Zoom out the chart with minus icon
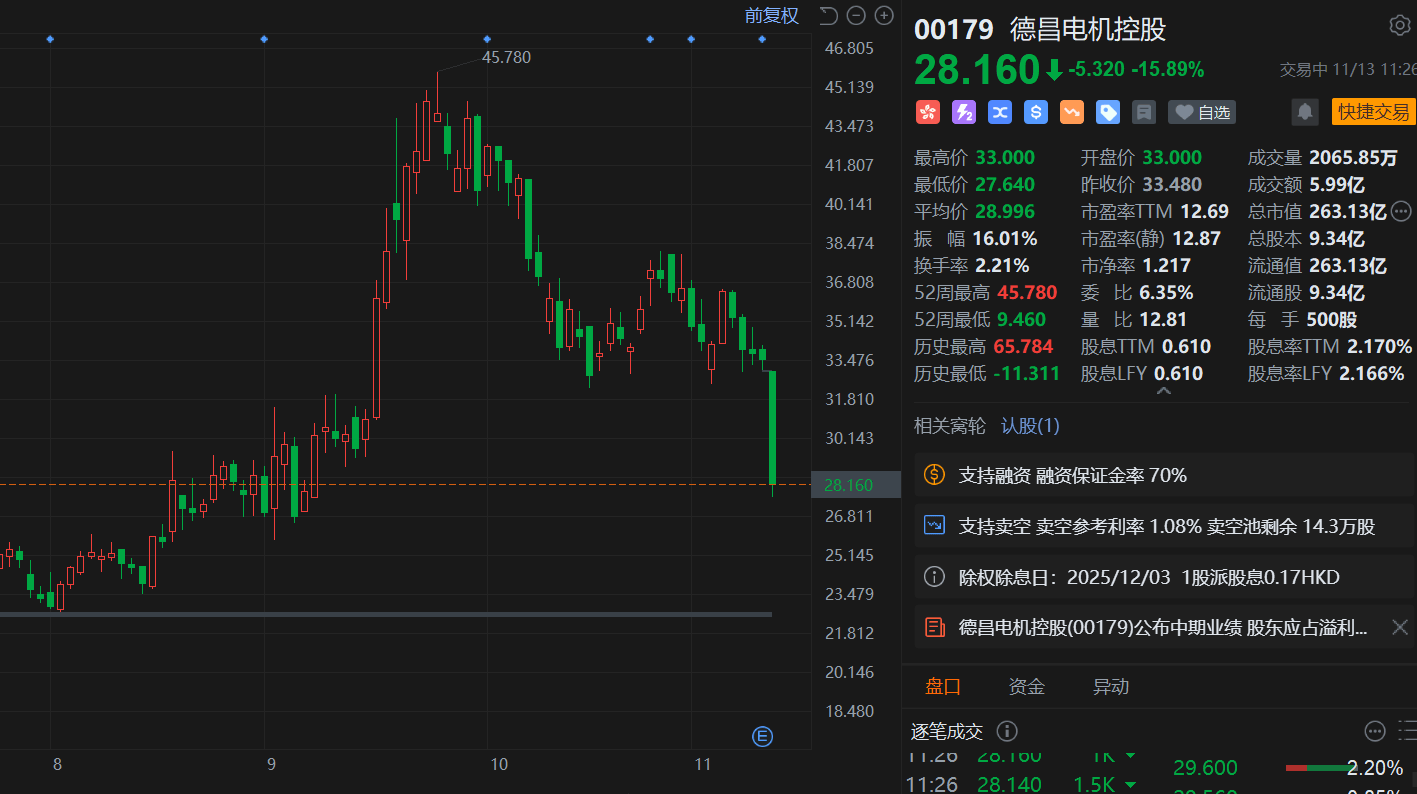 [856, 15]
